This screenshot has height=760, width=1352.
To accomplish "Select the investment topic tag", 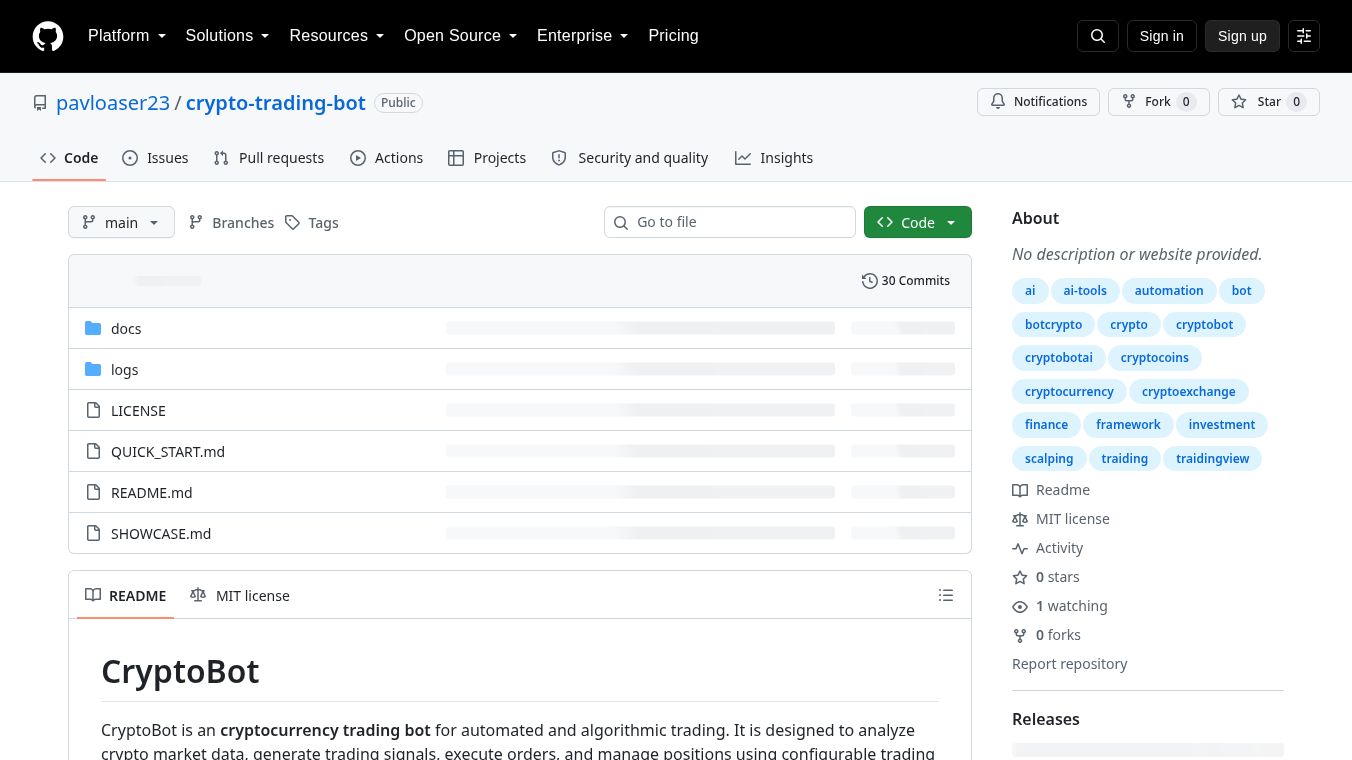I will point(1222,425).
